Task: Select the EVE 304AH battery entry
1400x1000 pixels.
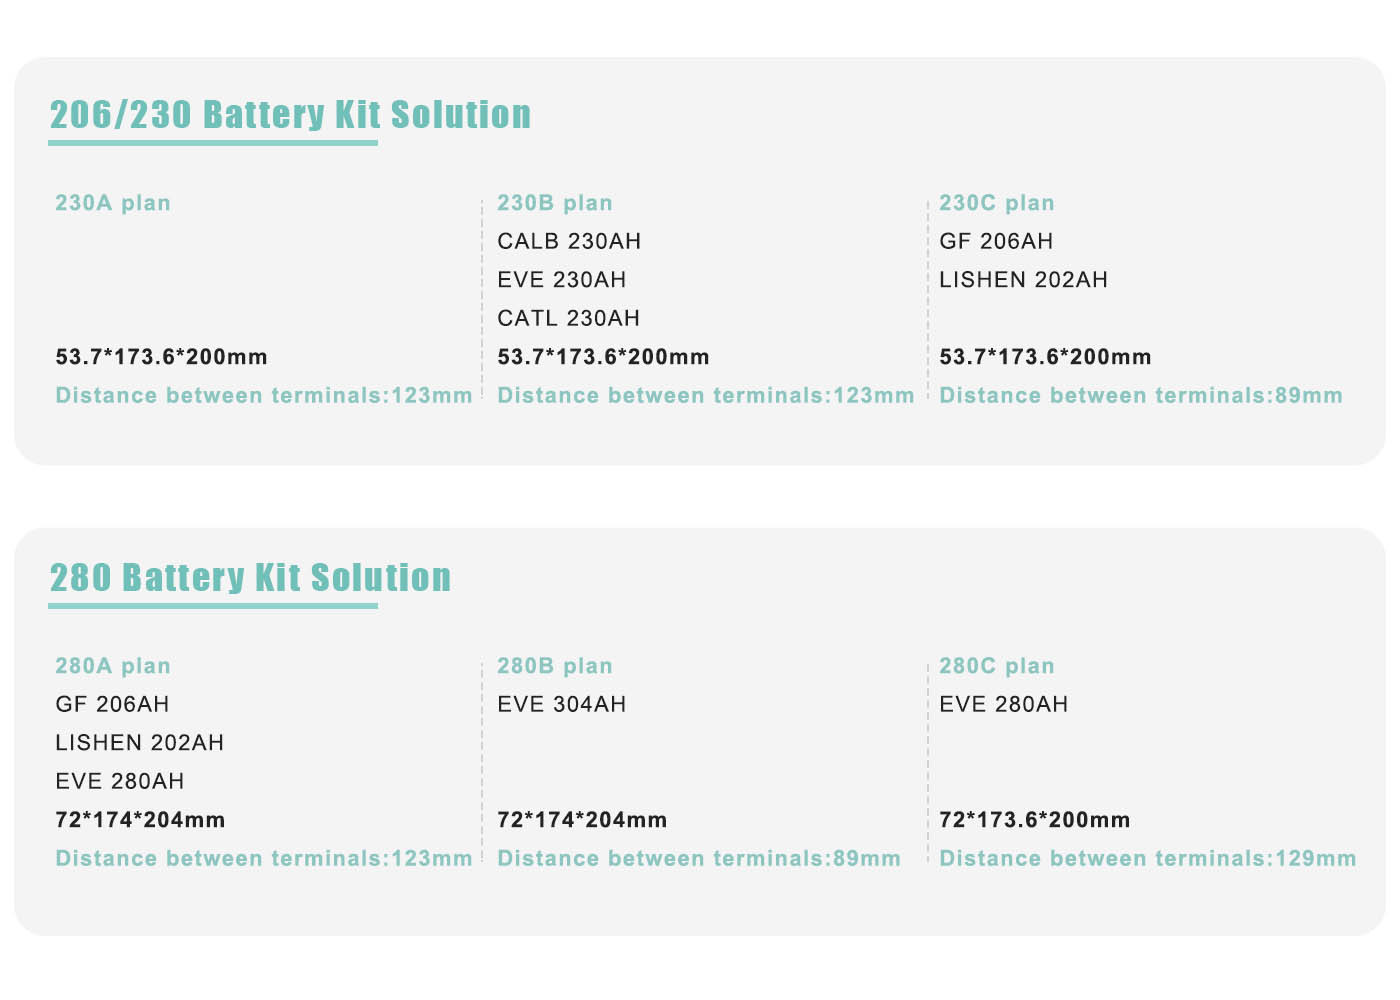Action: (x=562, y=704)
